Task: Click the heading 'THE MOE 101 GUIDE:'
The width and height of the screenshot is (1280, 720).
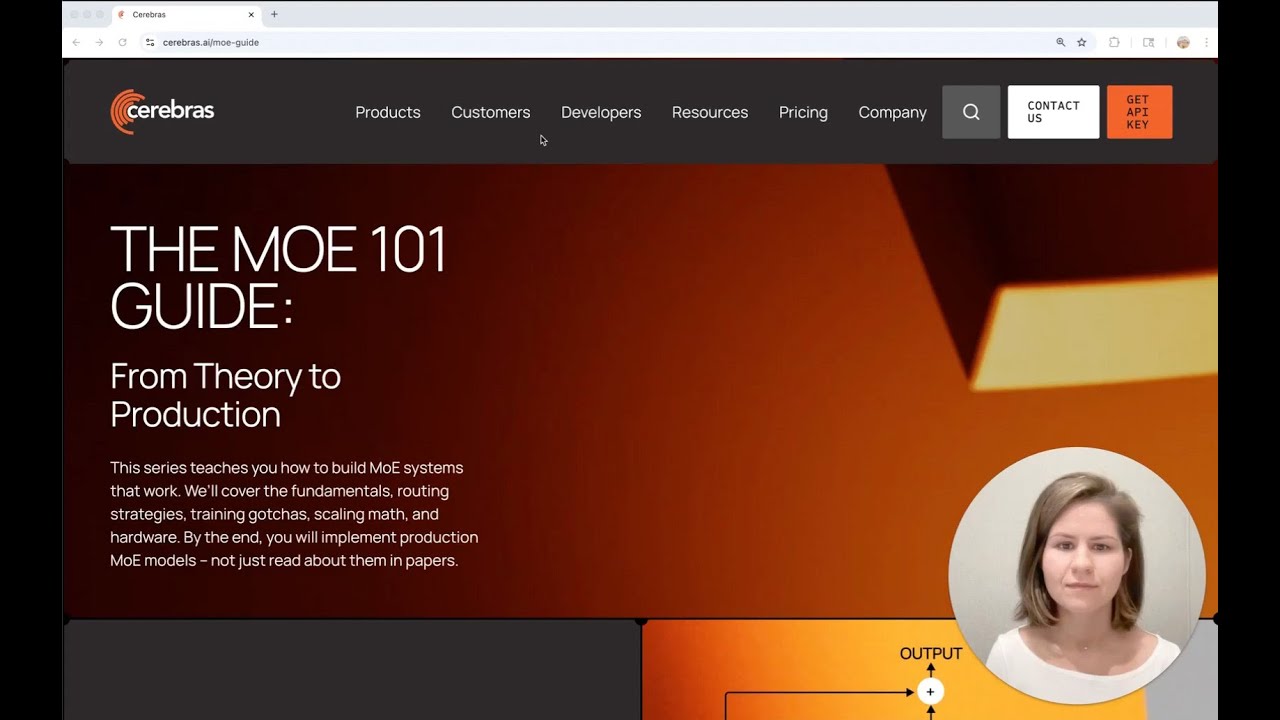Action: point(278,277)
